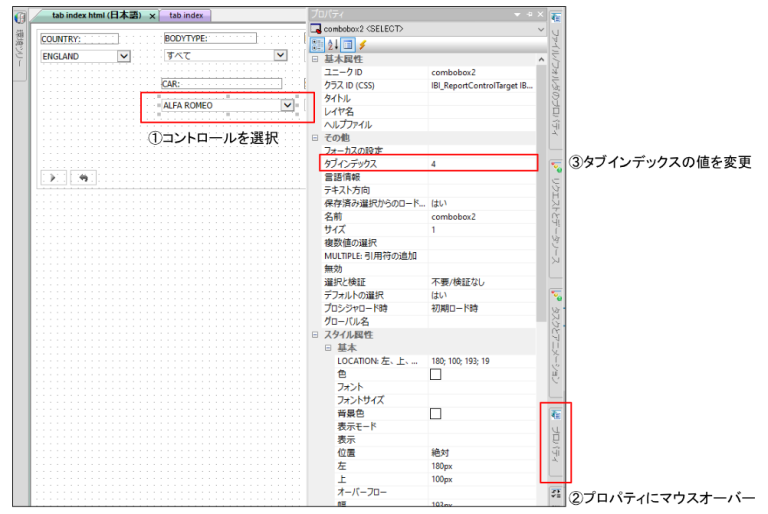Viewport: 768px width, 514px height.
Task: Open the ALFA ROMEO car dropdown
Action: (288, 105)
